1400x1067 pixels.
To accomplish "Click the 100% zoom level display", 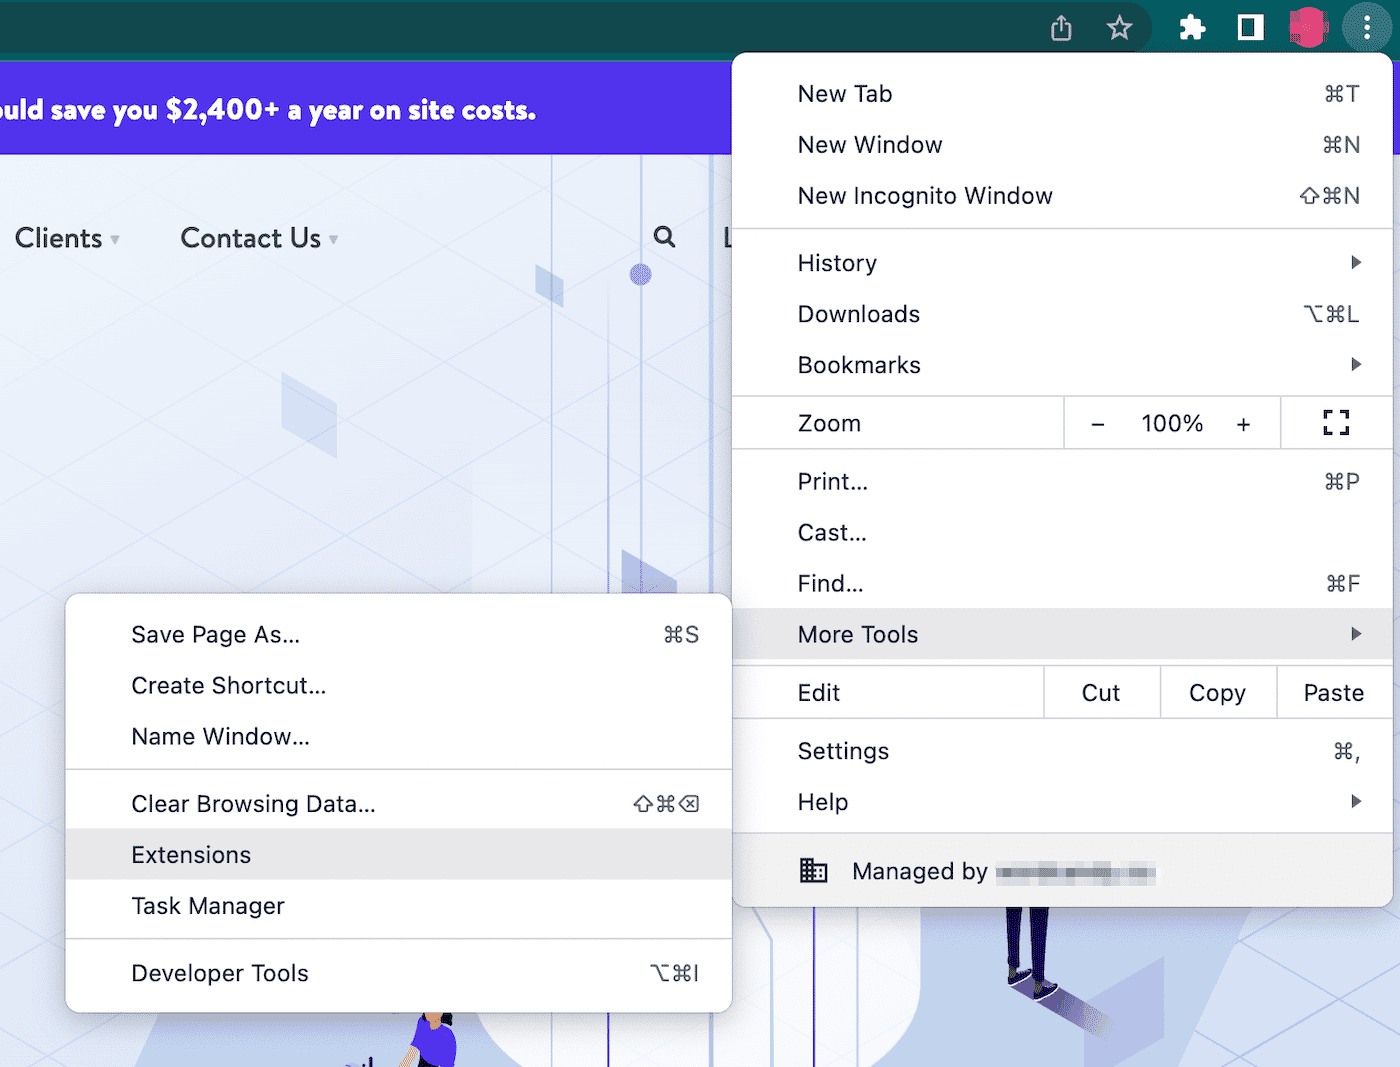I will 1171,422.
